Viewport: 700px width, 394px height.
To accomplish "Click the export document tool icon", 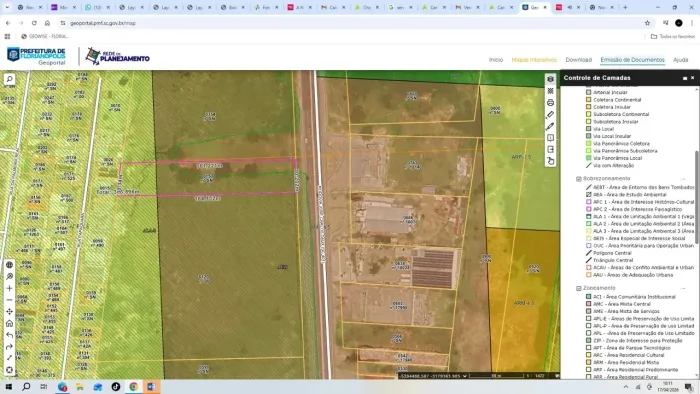I will click(550, 149).
